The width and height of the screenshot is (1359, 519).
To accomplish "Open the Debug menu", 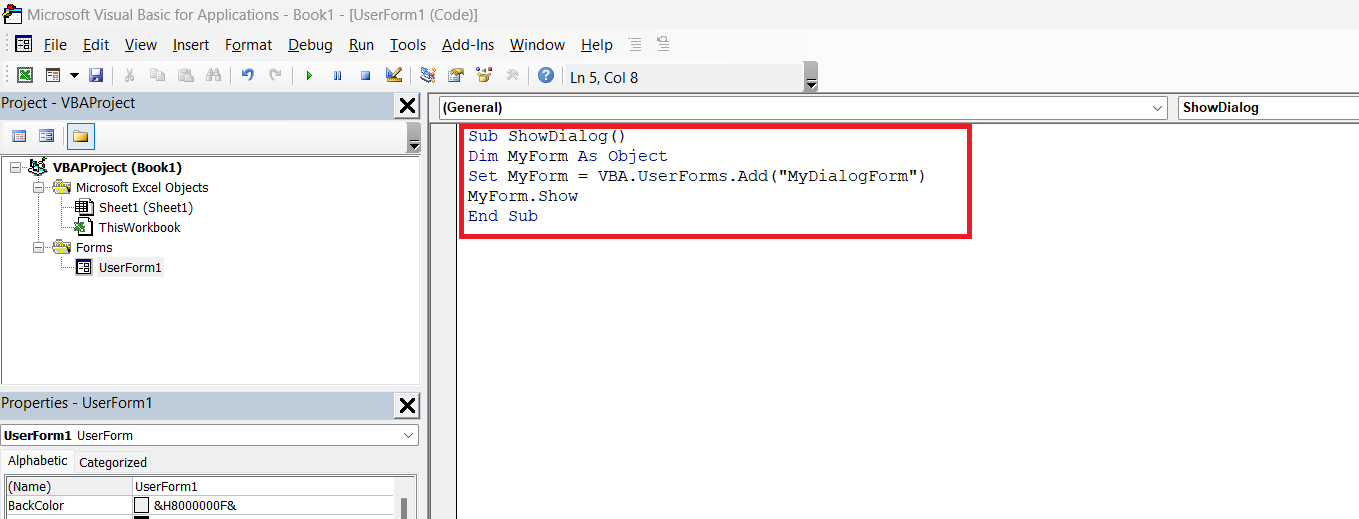I will (310, 45).
